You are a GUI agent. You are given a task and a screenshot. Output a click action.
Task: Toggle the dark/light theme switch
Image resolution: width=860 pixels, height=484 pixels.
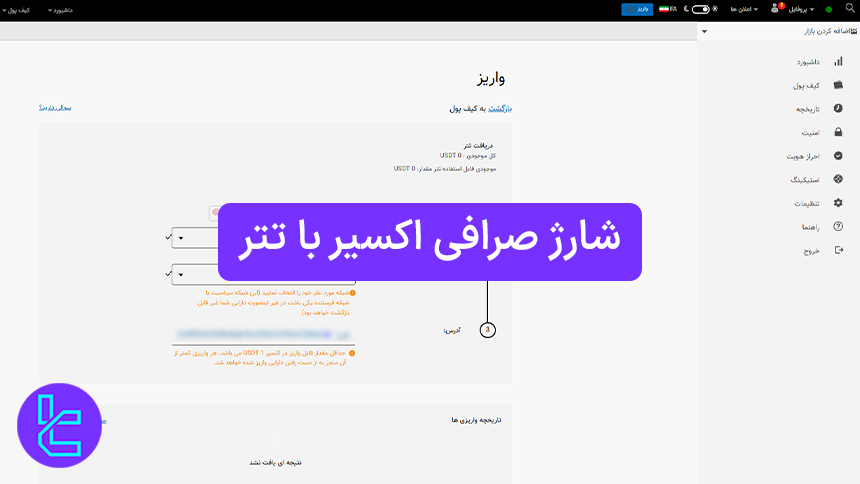pos(700,9)
